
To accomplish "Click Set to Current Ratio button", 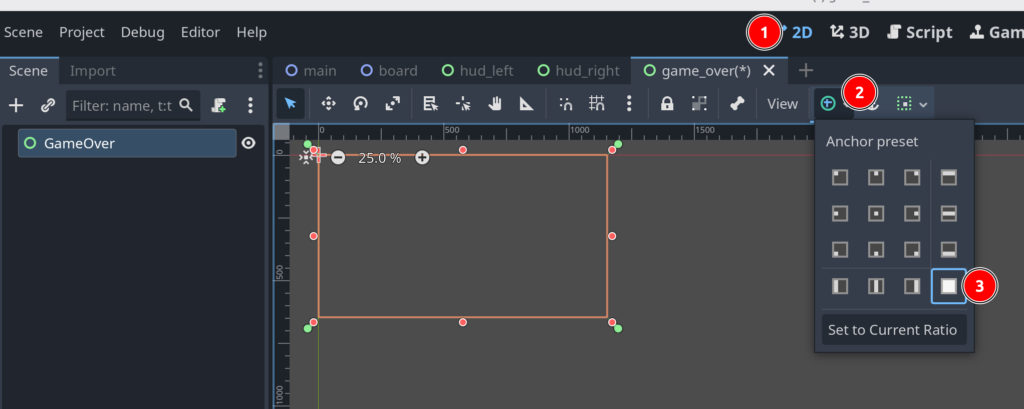I will (893, 330).
